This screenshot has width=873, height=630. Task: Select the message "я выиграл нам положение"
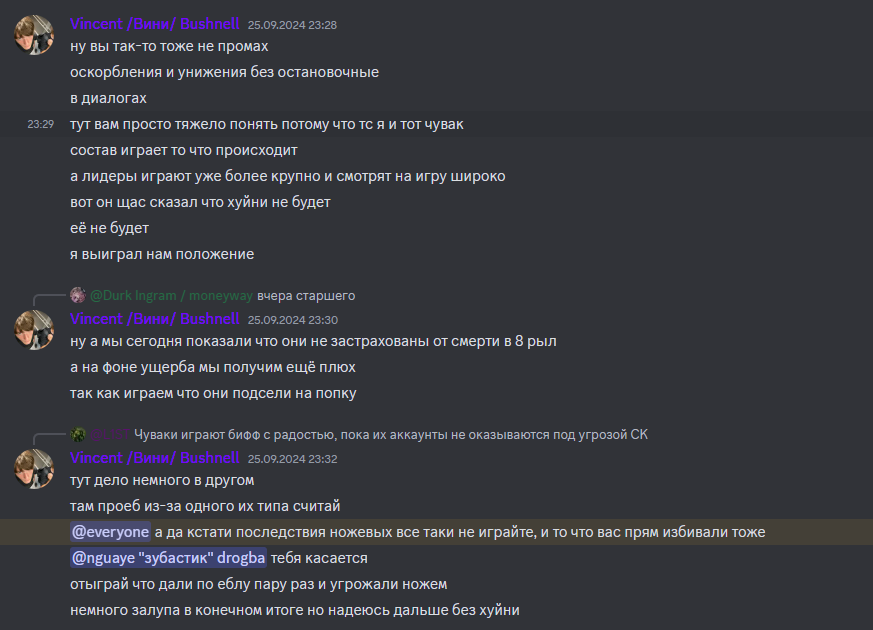162,254
